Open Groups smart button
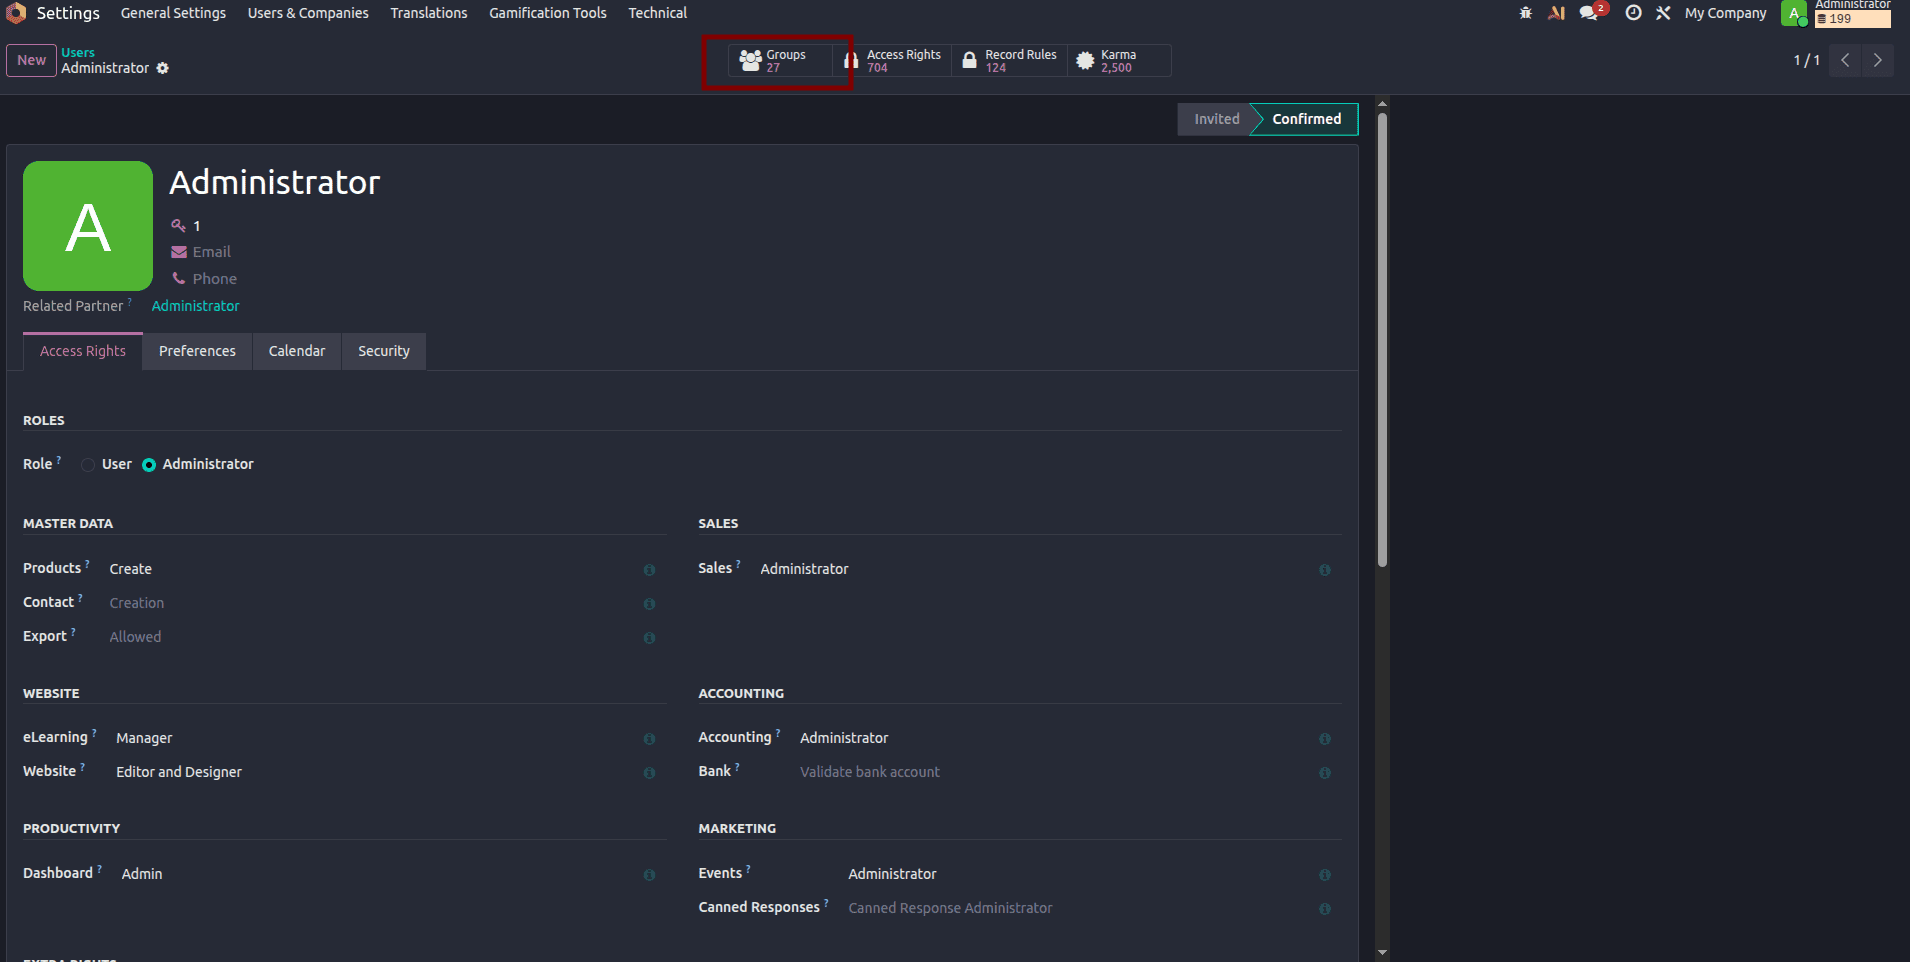1910x962 pixels. click(x=780, y=61)
